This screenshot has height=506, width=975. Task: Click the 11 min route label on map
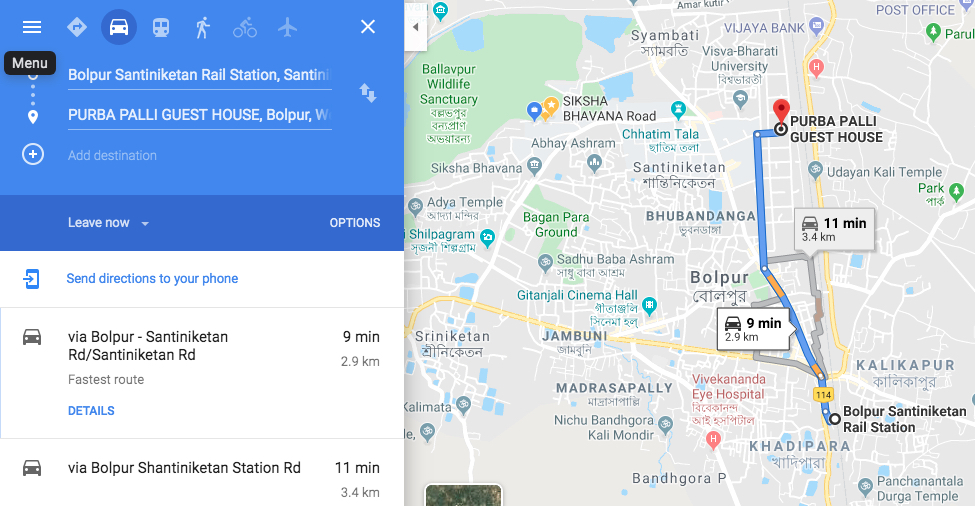[x=834, y=229]
